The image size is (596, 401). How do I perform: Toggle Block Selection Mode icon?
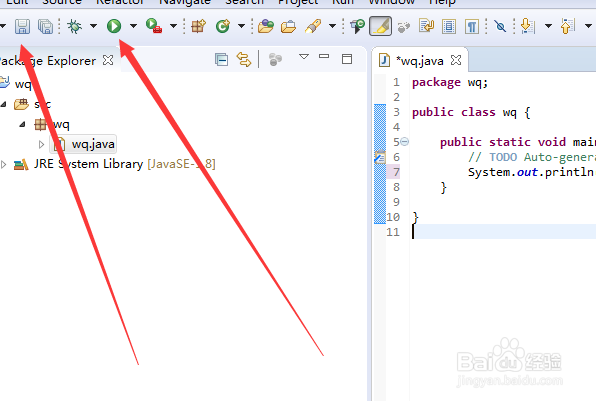[449, 27]
